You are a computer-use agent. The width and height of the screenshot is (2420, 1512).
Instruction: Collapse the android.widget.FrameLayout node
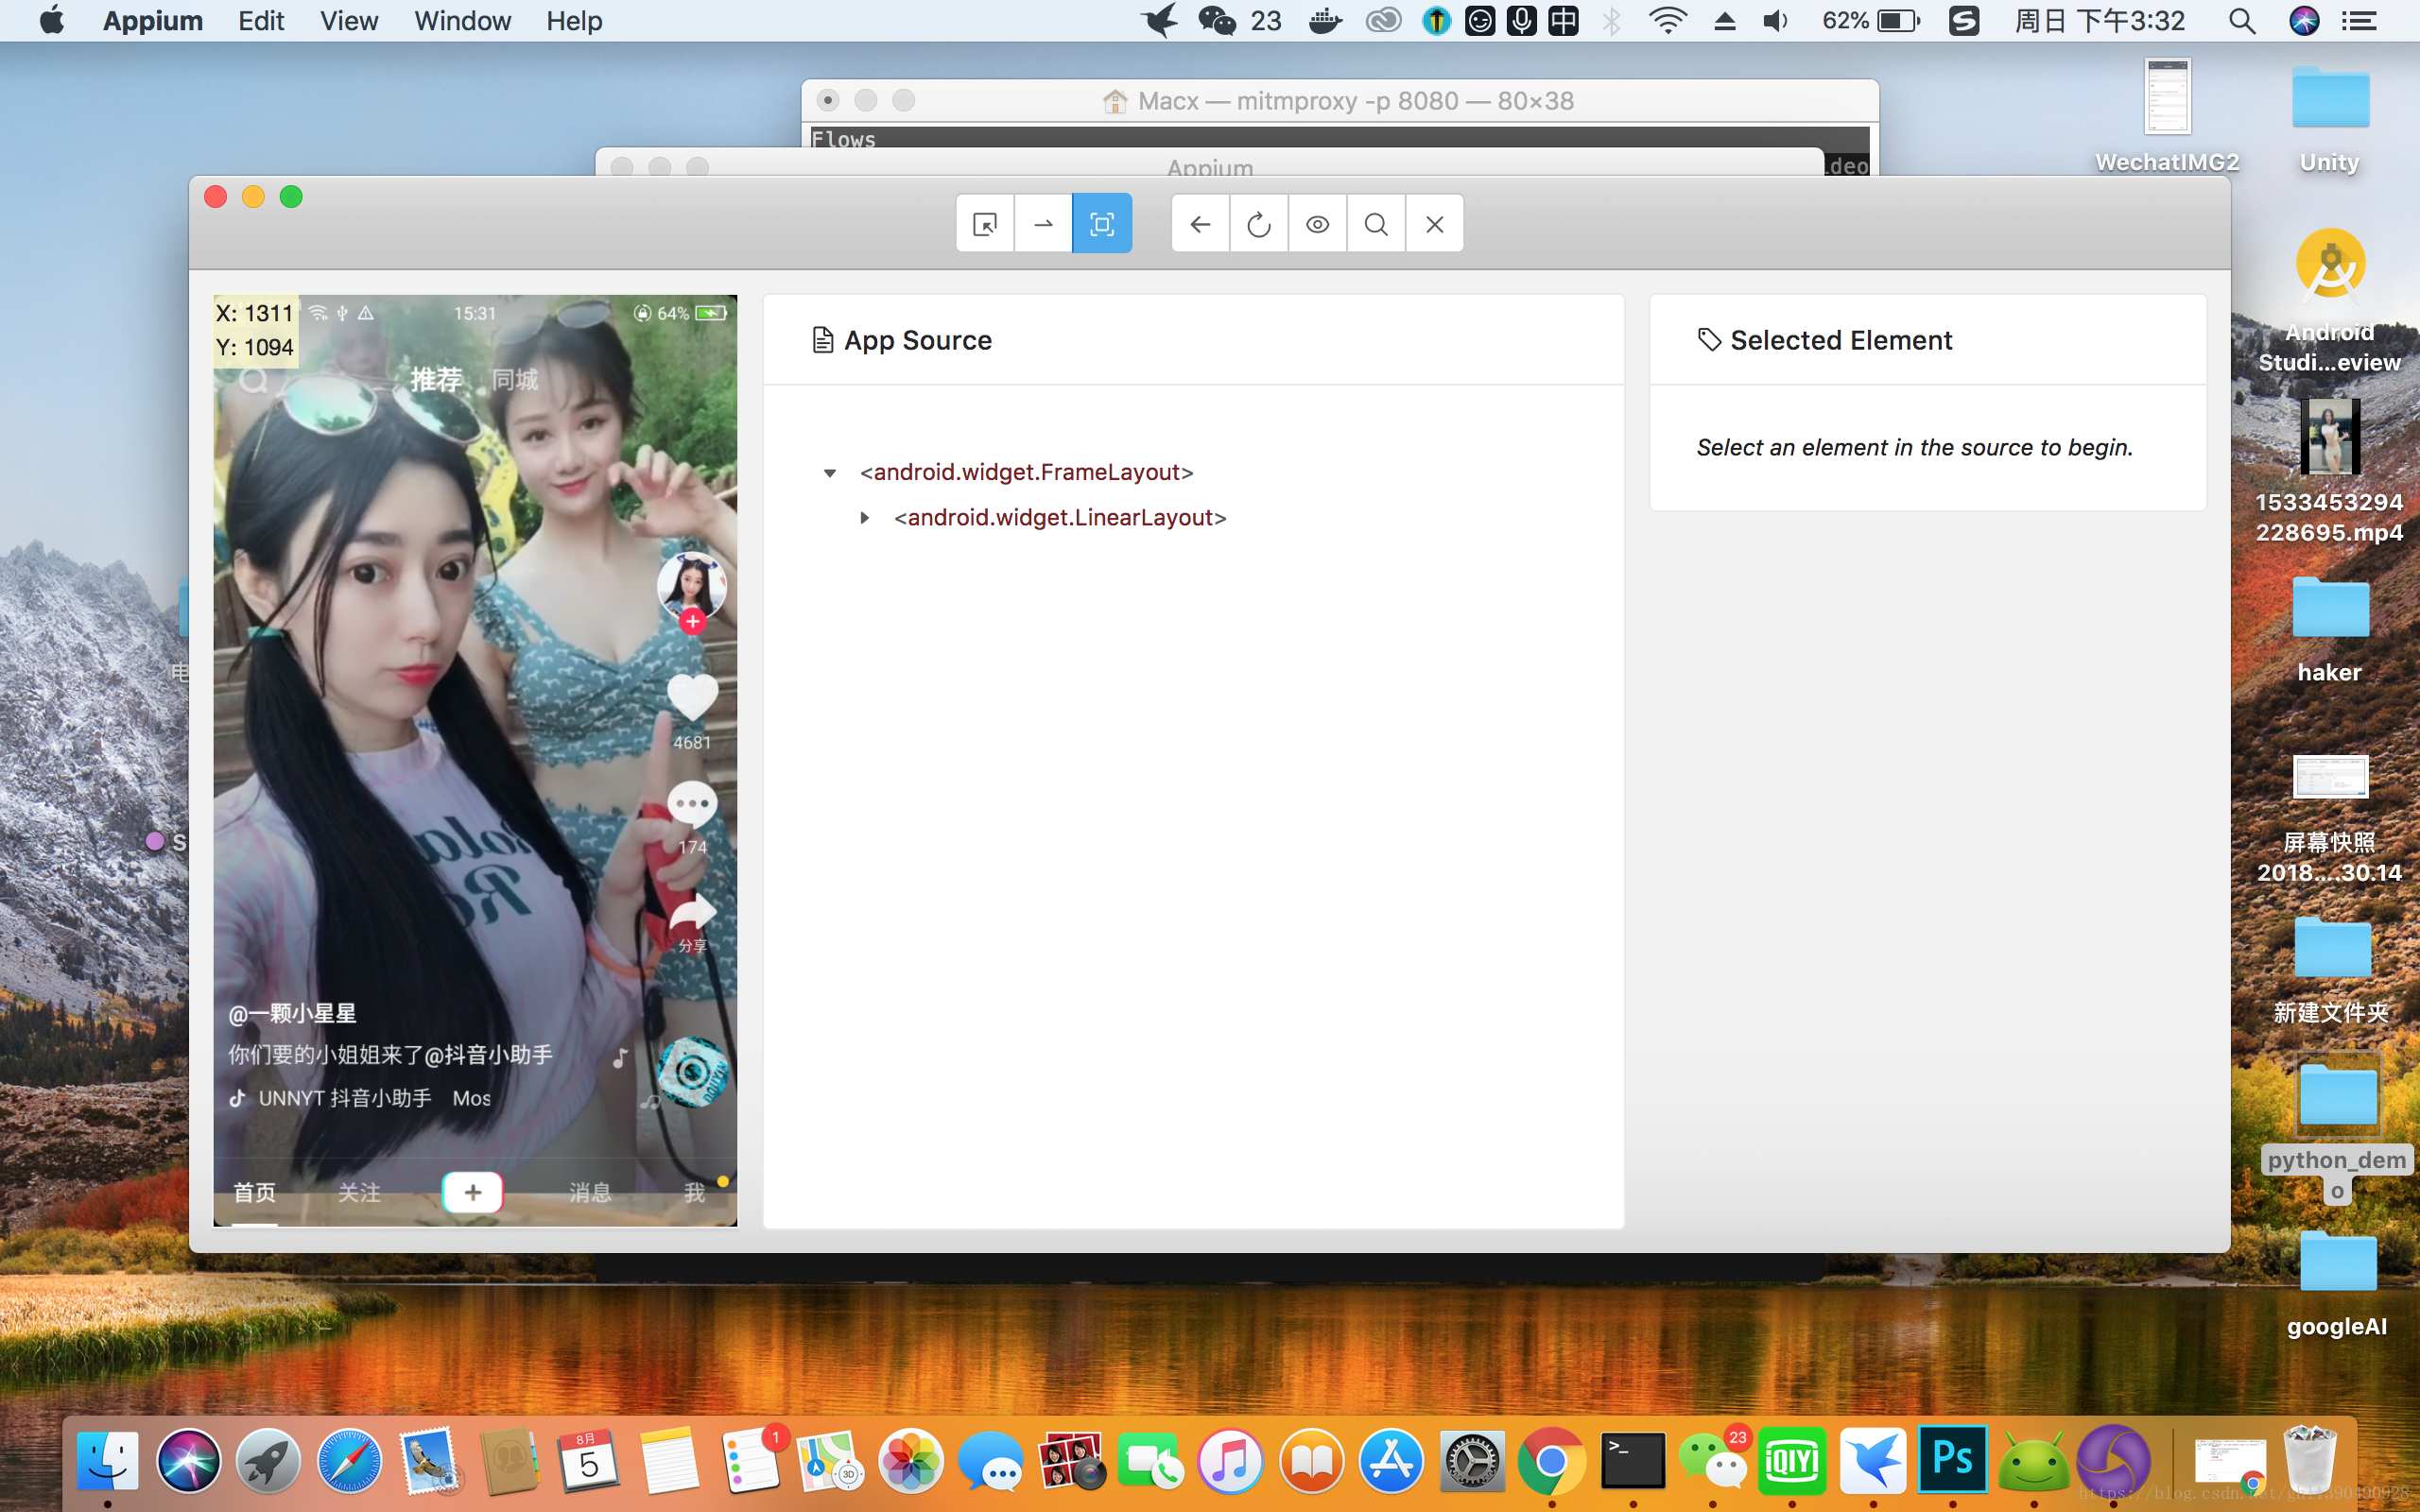(x=829, y=473)
